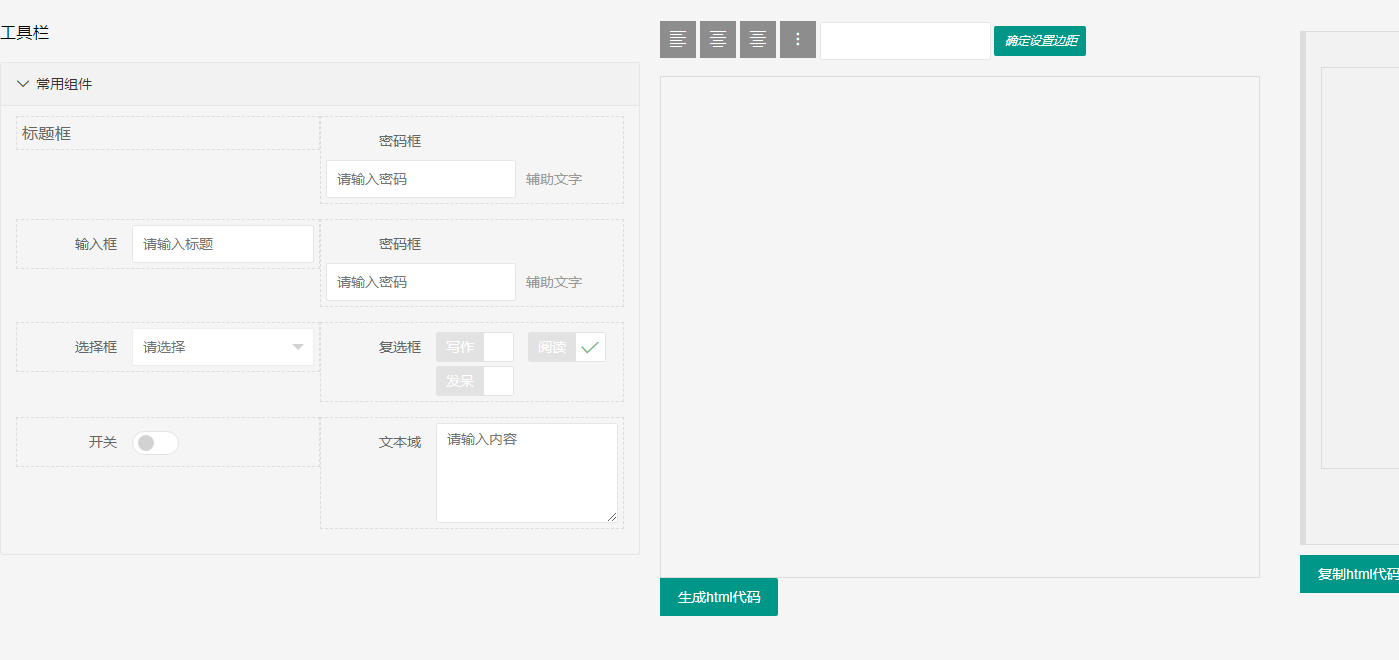Click the 输入框 label
The image size is (1399, 660).
coord(96,244)
